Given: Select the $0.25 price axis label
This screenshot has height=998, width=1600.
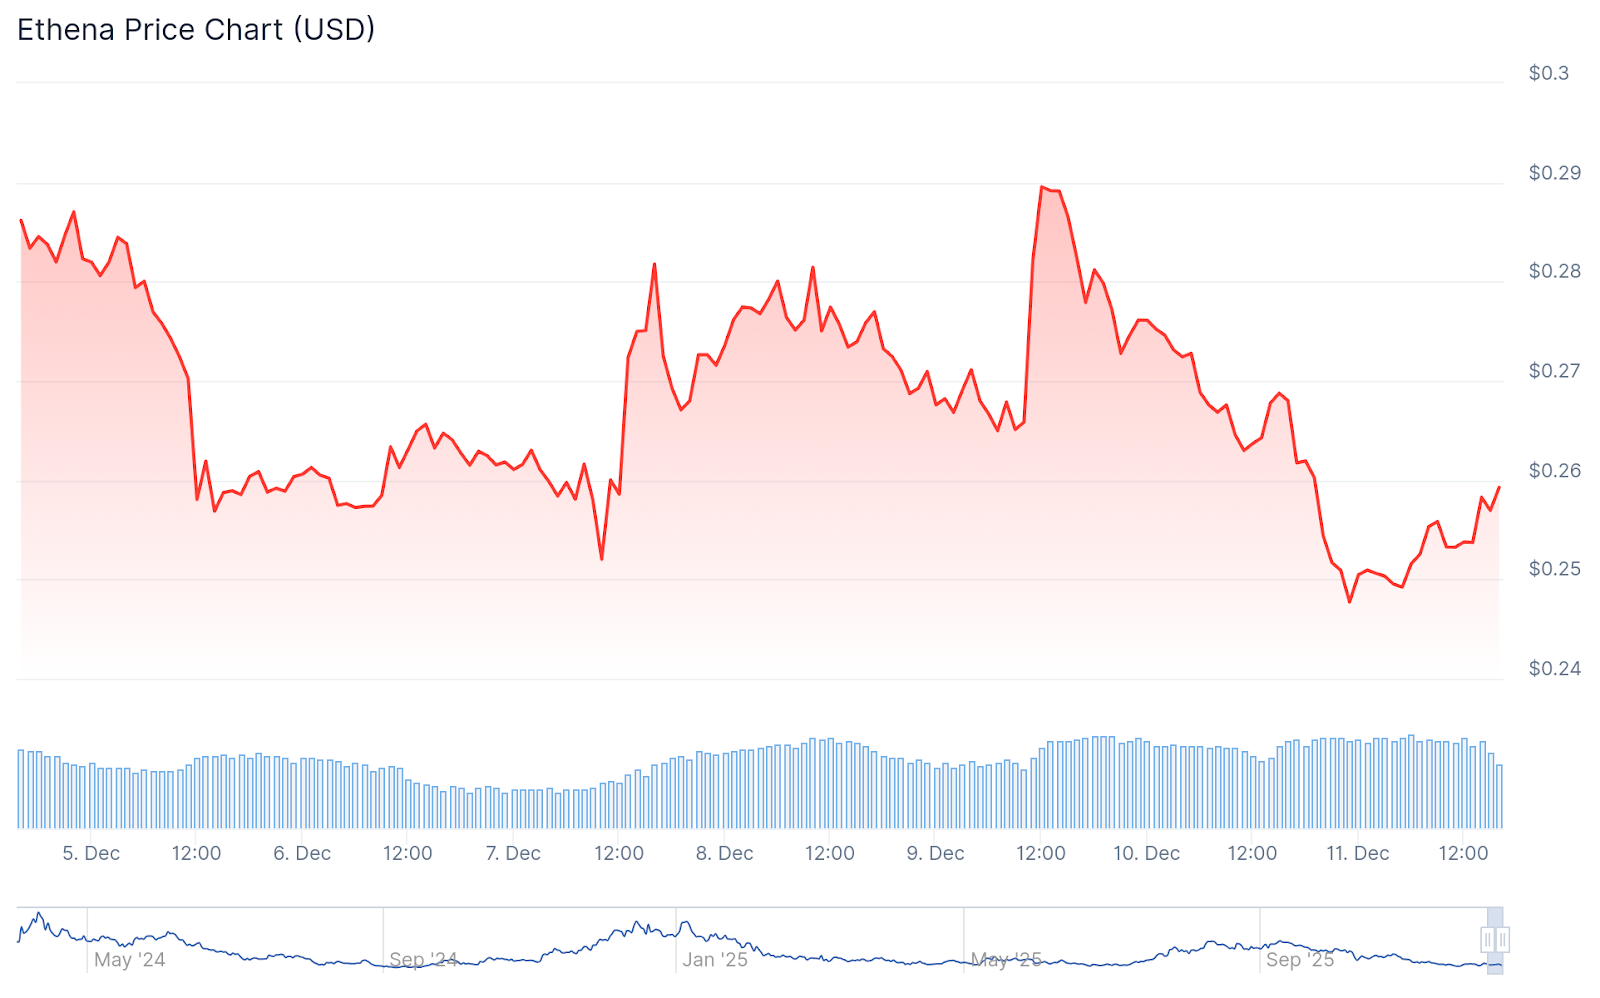Looking at the screenshot, I should coord(1555,569).
